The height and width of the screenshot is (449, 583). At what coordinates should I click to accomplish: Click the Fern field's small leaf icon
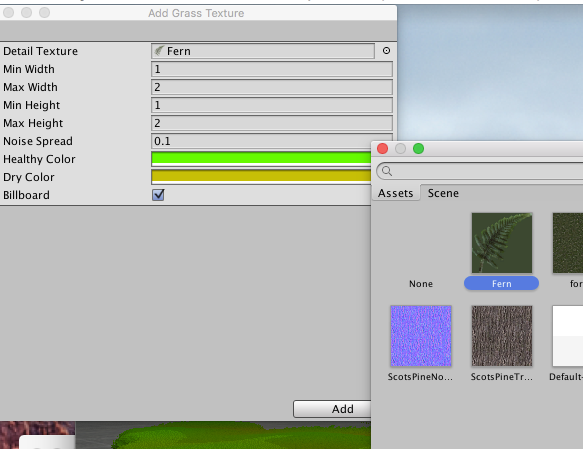click(159, 51)
